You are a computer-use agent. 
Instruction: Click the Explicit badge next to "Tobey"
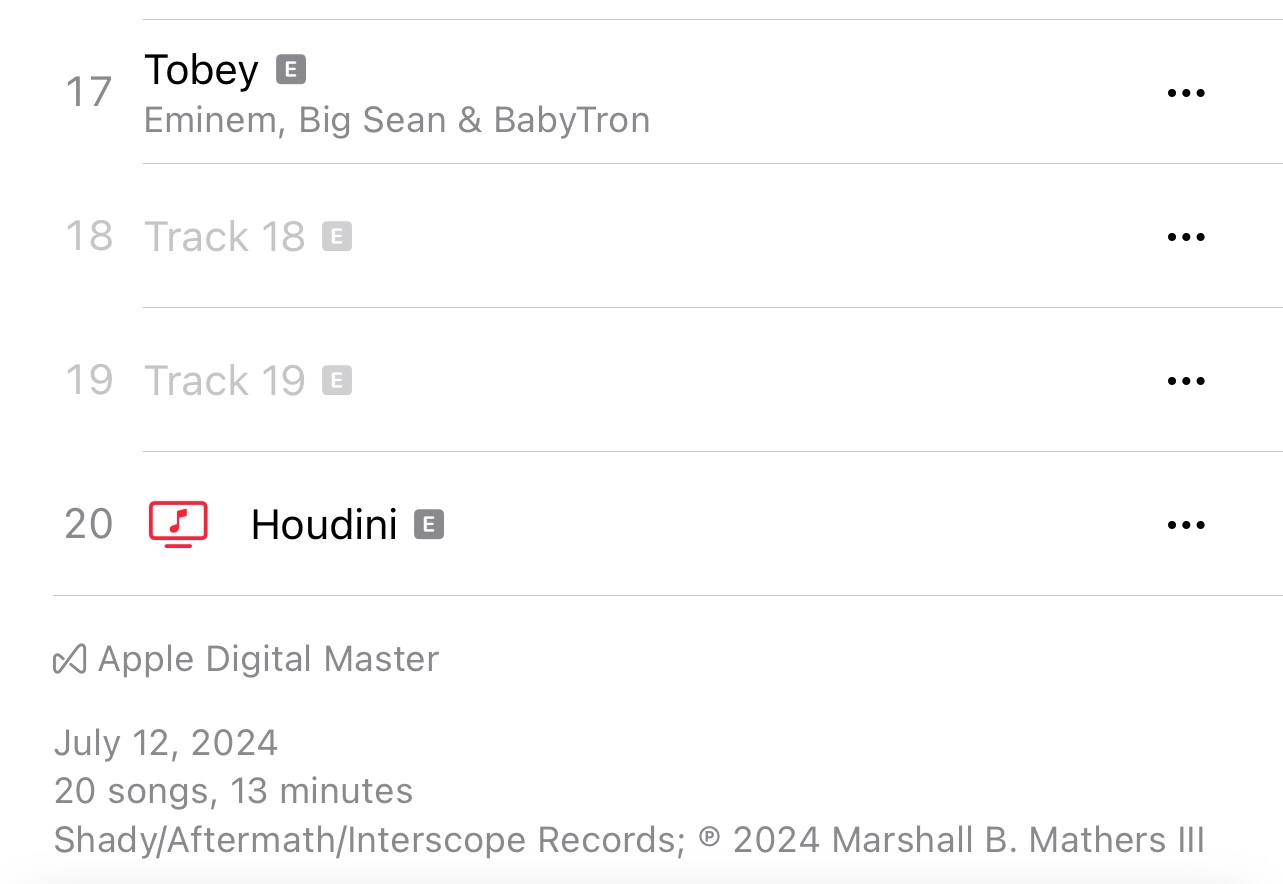(290, 70)
